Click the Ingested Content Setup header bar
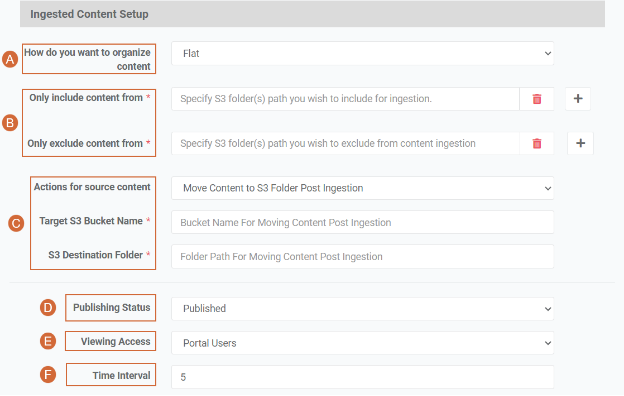This screenshot has height=396, width=624. [312, 14]
